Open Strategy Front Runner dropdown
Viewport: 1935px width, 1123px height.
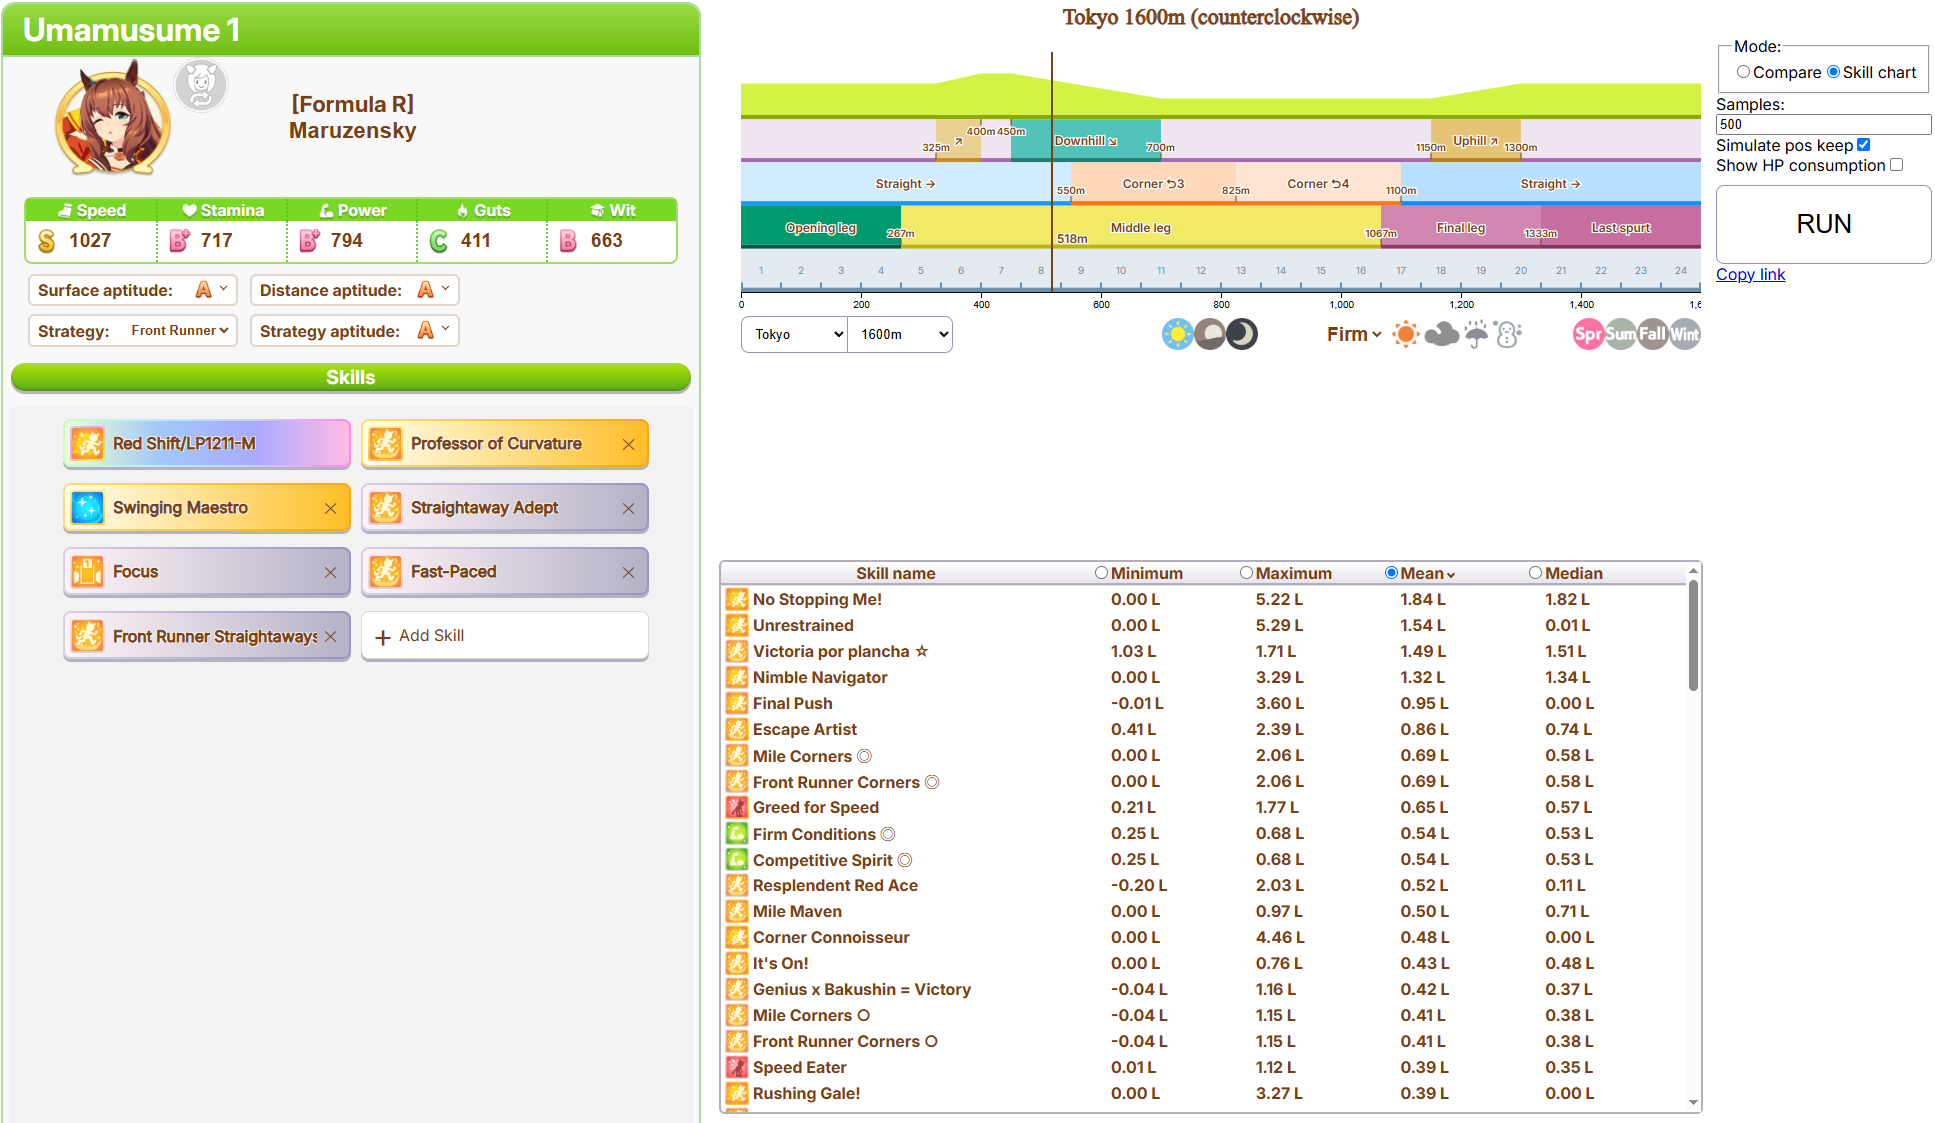pos(180,331)
